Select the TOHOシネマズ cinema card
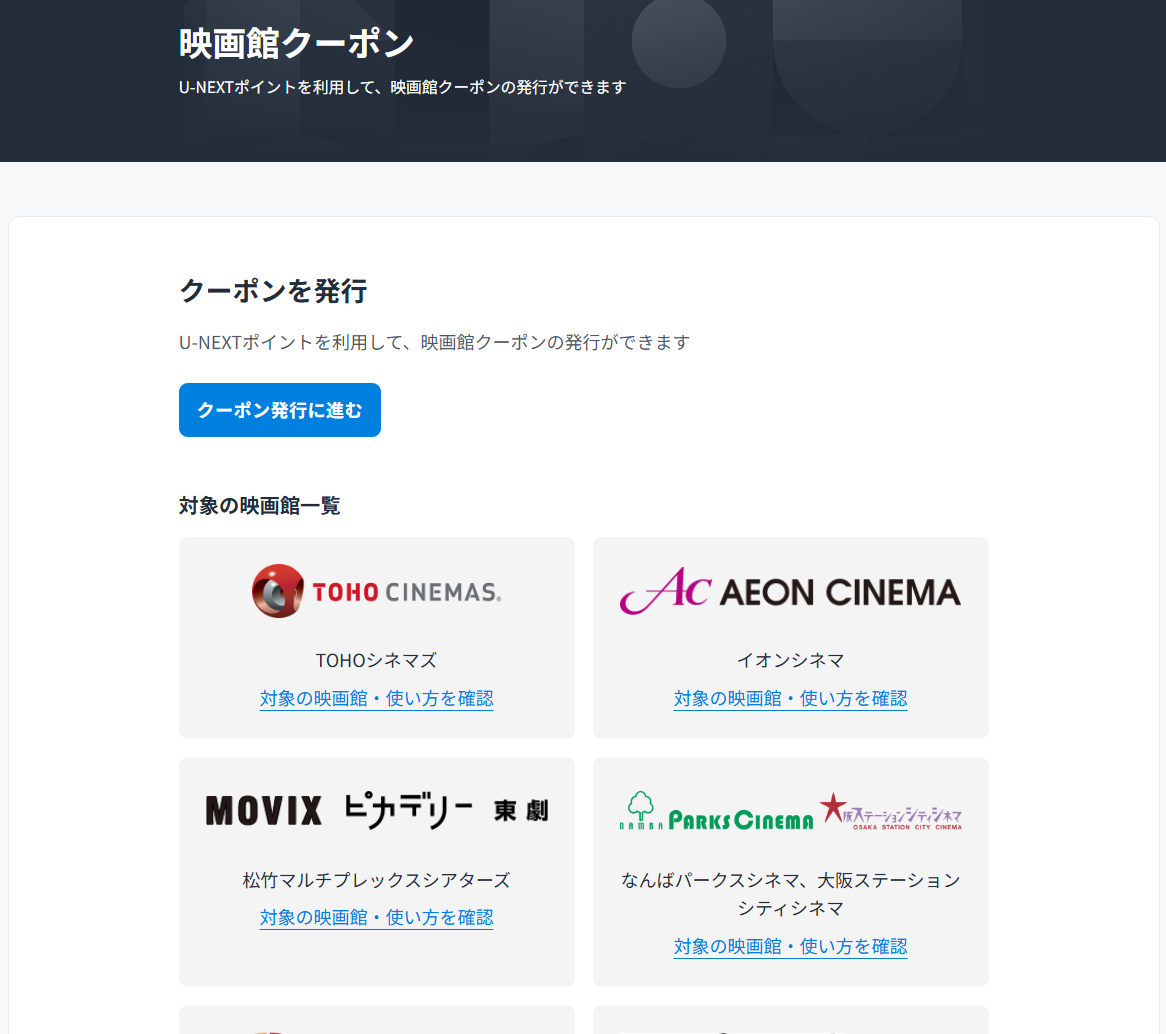This screenshot has height=1034, width=1166. tap(376, 638)
